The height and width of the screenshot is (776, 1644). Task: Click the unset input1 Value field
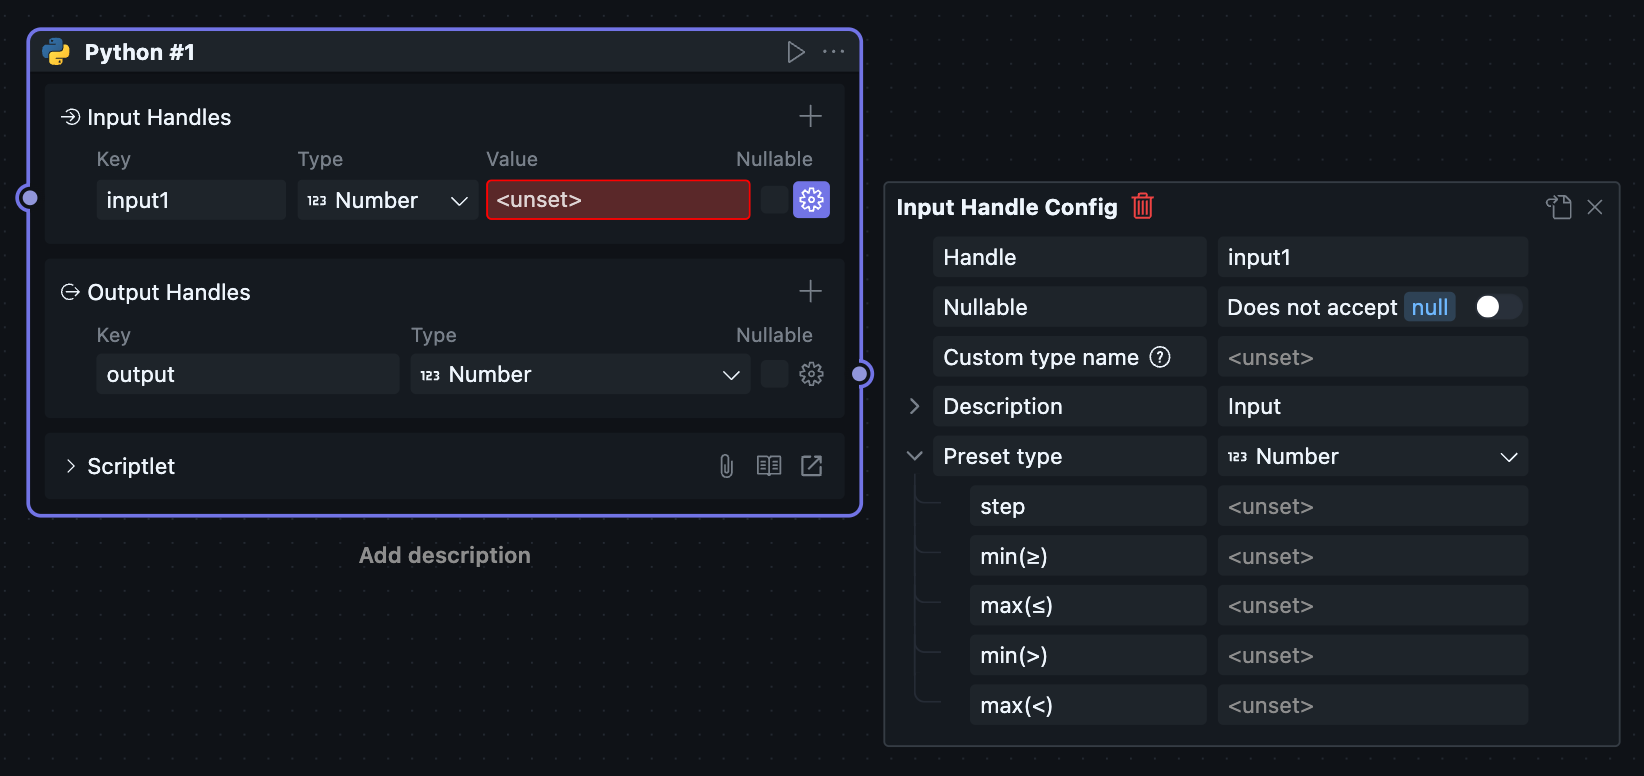point(618,200)
